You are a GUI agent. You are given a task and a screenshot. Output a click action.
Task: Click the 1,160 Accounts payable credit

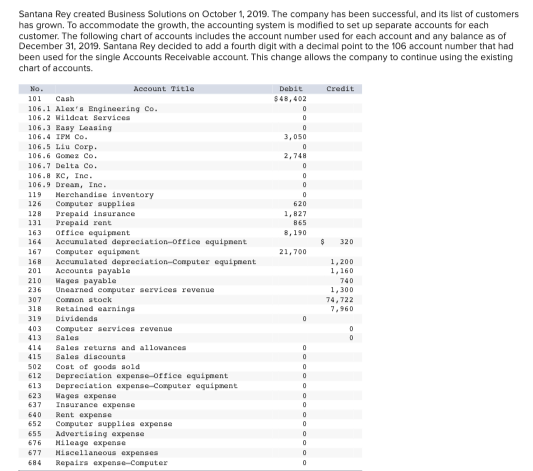(x=342, y=271)
